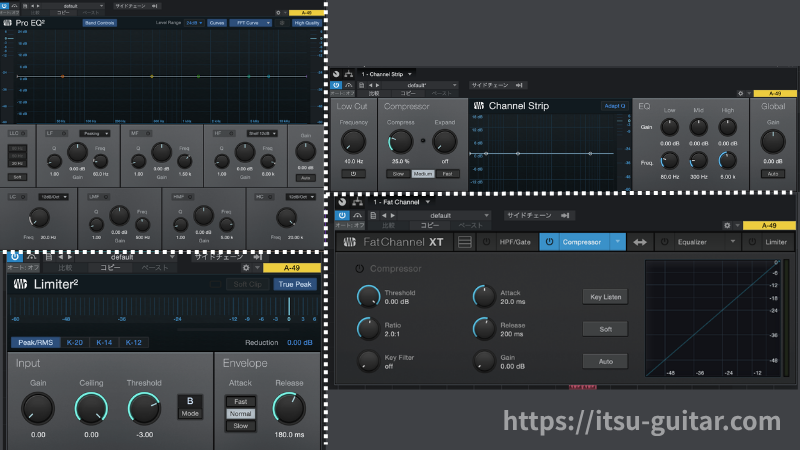
Task: Open Fat Channel module layout view icon
Action: [465, 242]
